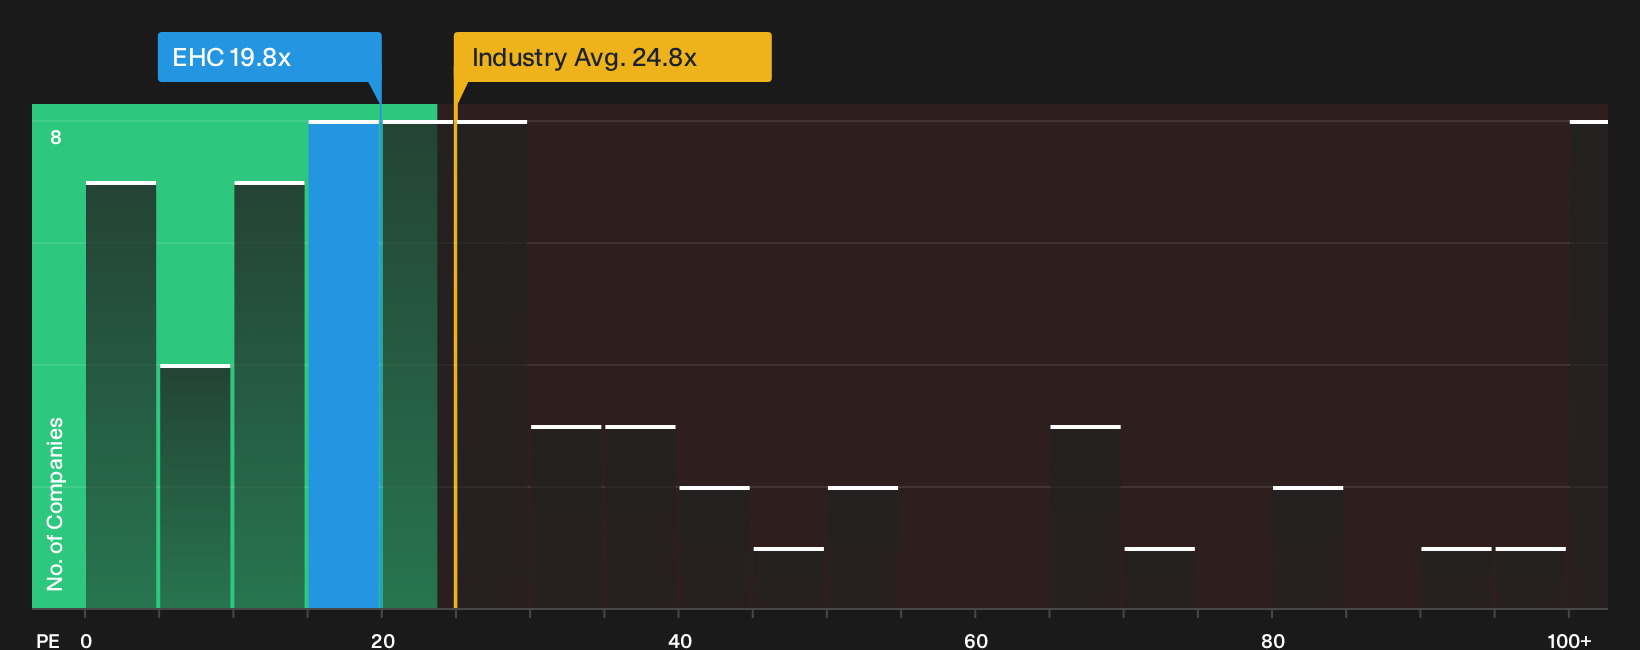Image resolution: width=1640 pixels, height=650 pixels.
Task: Click the x-axis label 0
Action: coord(86,641)
